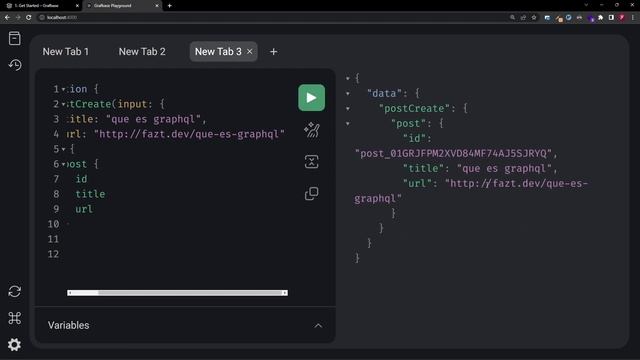
Task: Open a new browser tab
Action: 170,6
